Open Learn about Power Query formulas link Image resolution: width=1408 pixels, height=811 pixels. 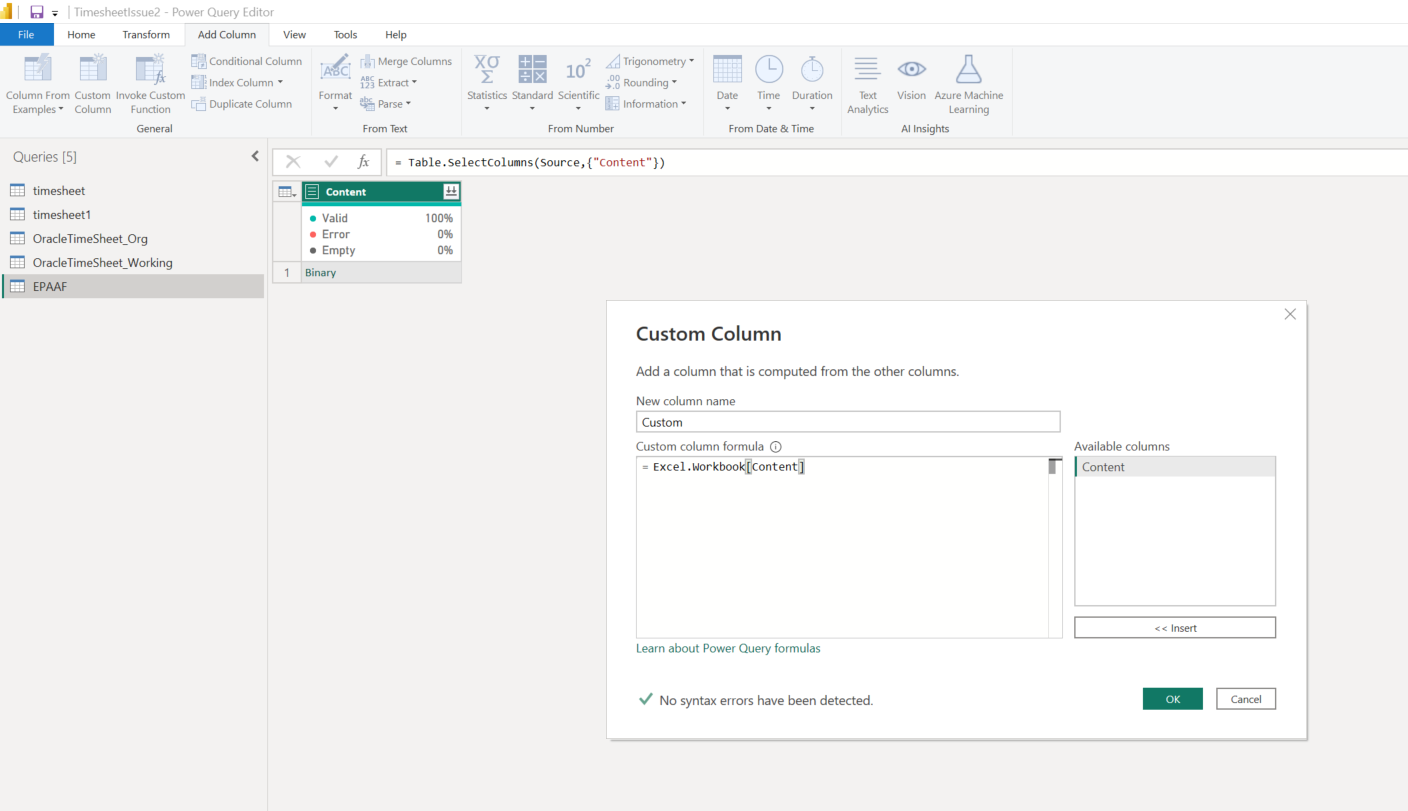pyautogui.click(x=728, y=648)
